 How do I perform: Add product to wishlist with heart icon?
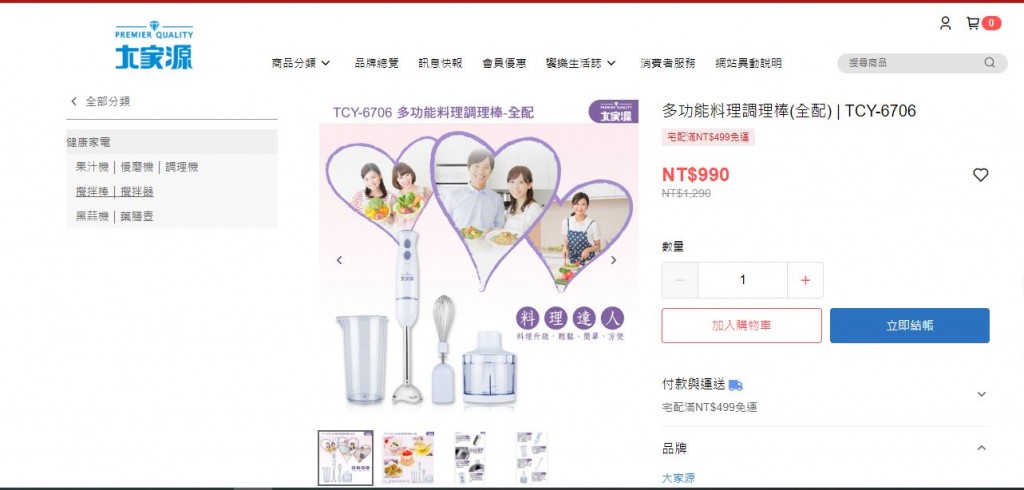click(x=980, y=174)
